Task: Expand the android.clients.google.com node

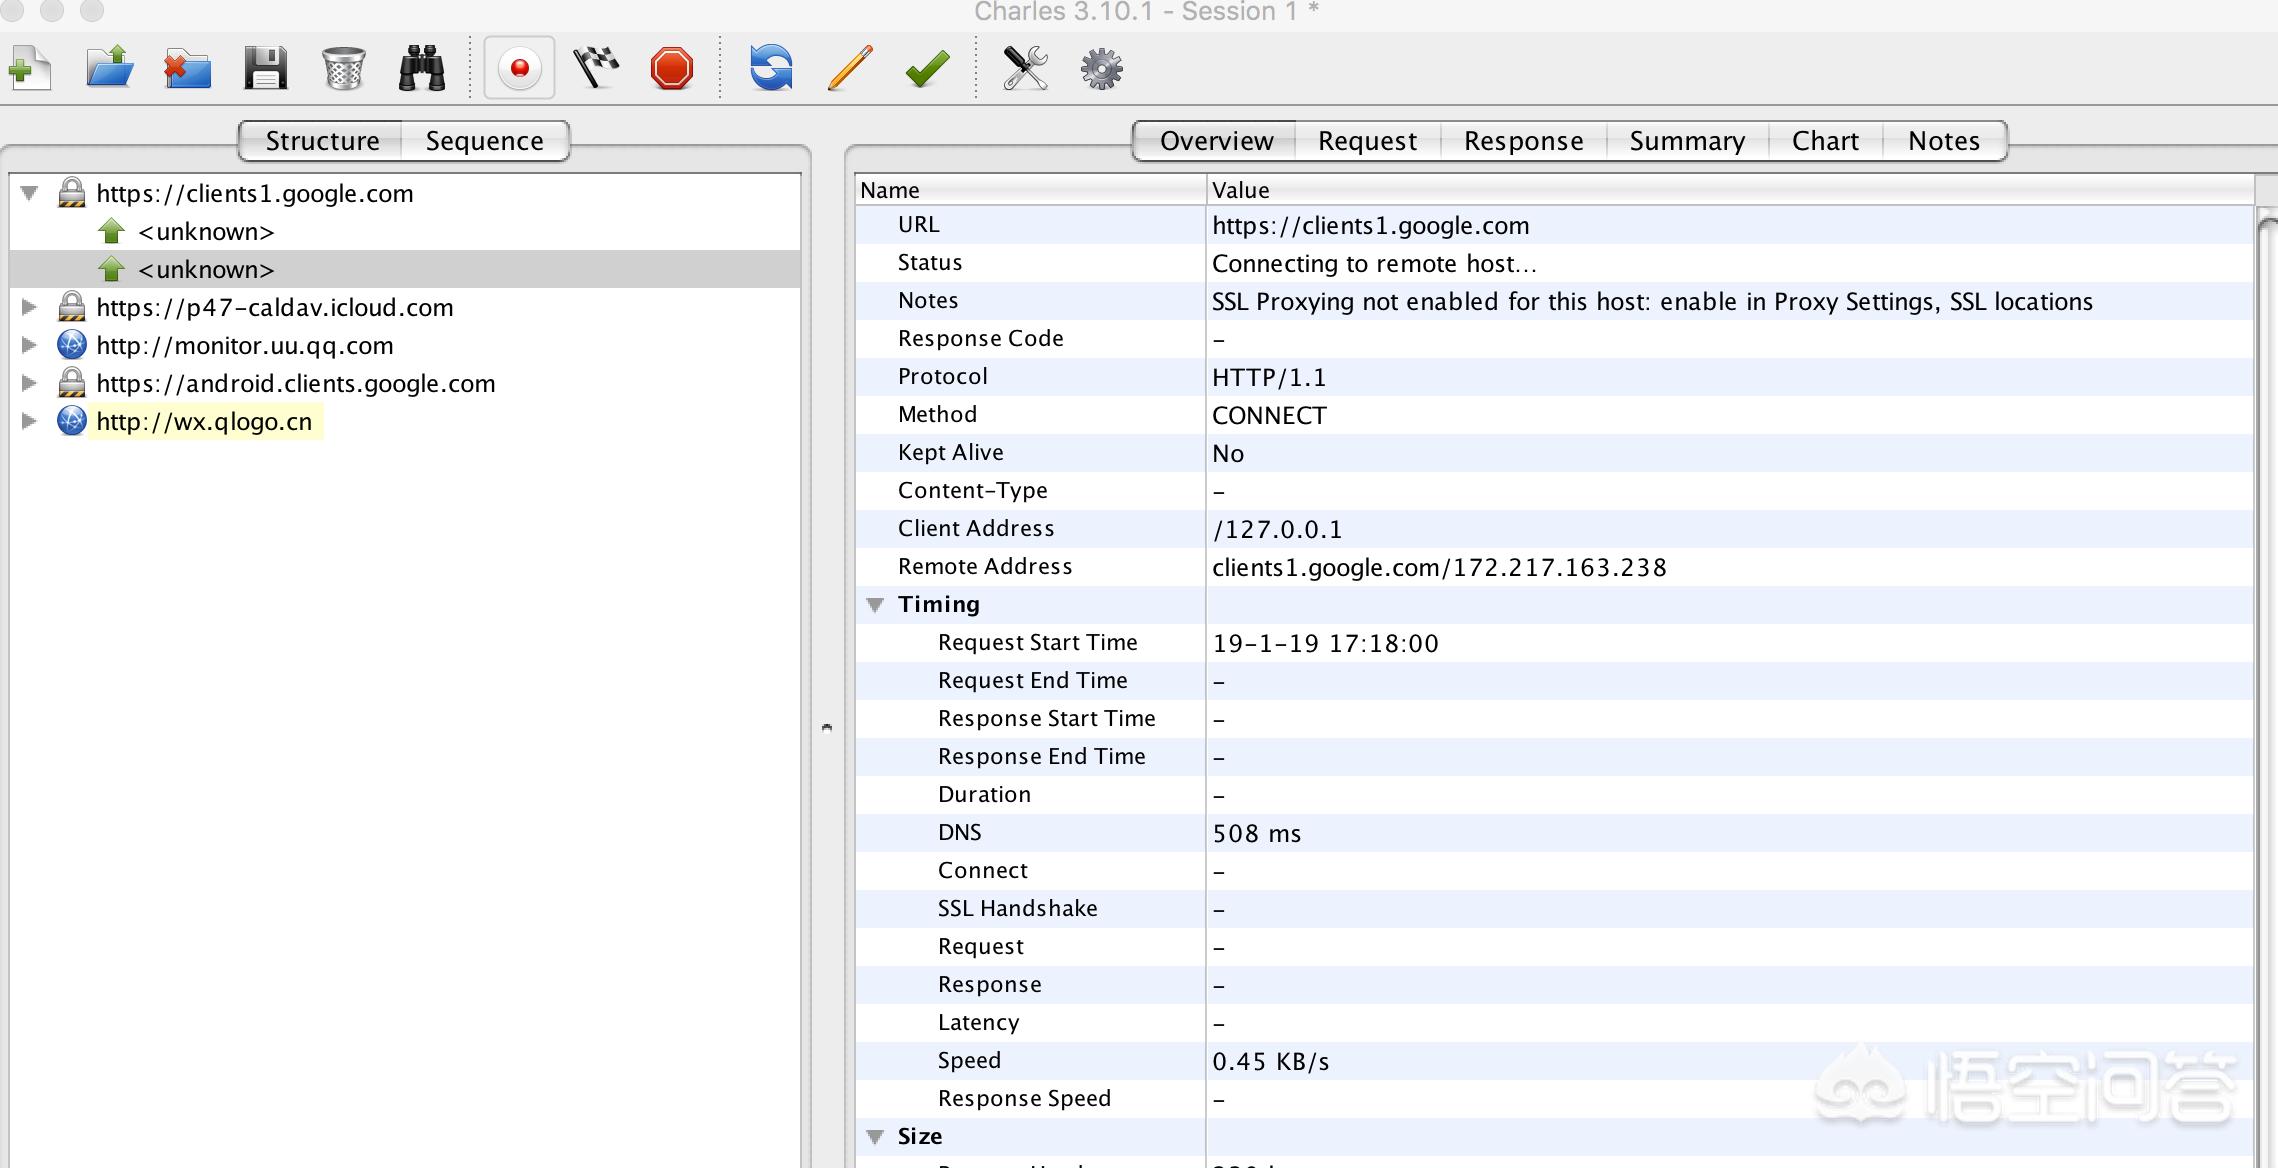Action: click(30, 383)
